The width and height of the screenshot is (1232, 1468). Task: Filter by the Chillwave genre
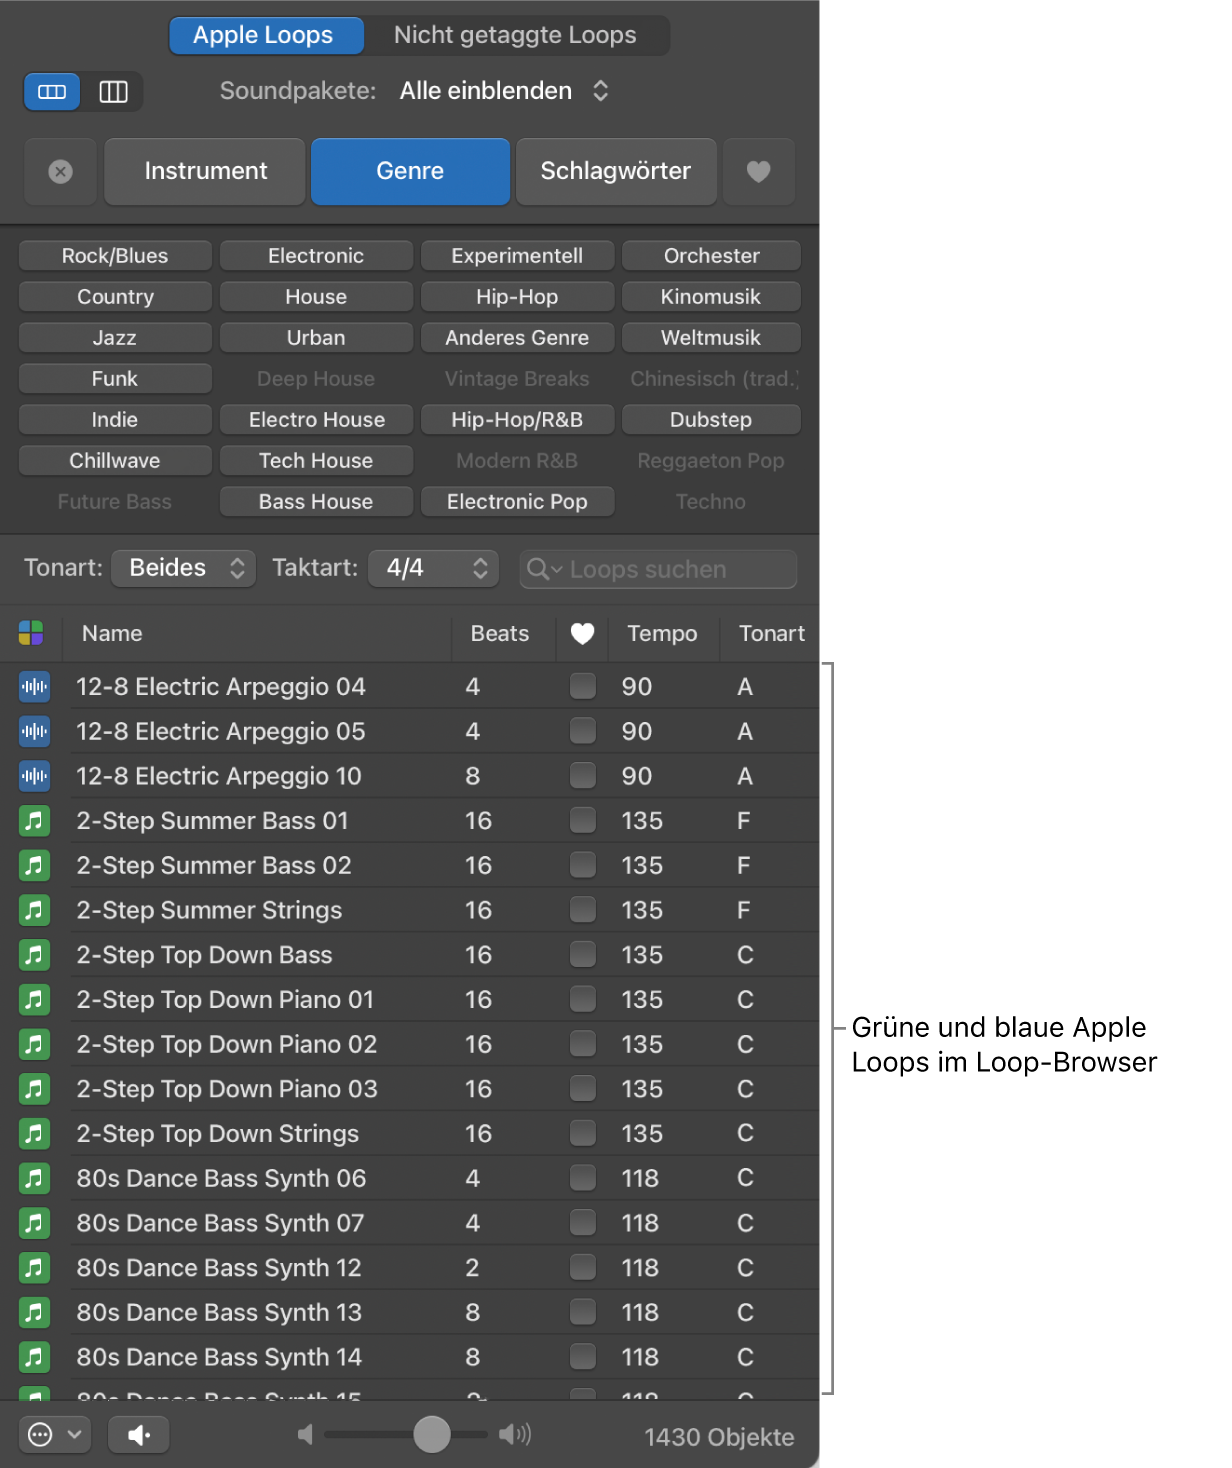[115, 461]
